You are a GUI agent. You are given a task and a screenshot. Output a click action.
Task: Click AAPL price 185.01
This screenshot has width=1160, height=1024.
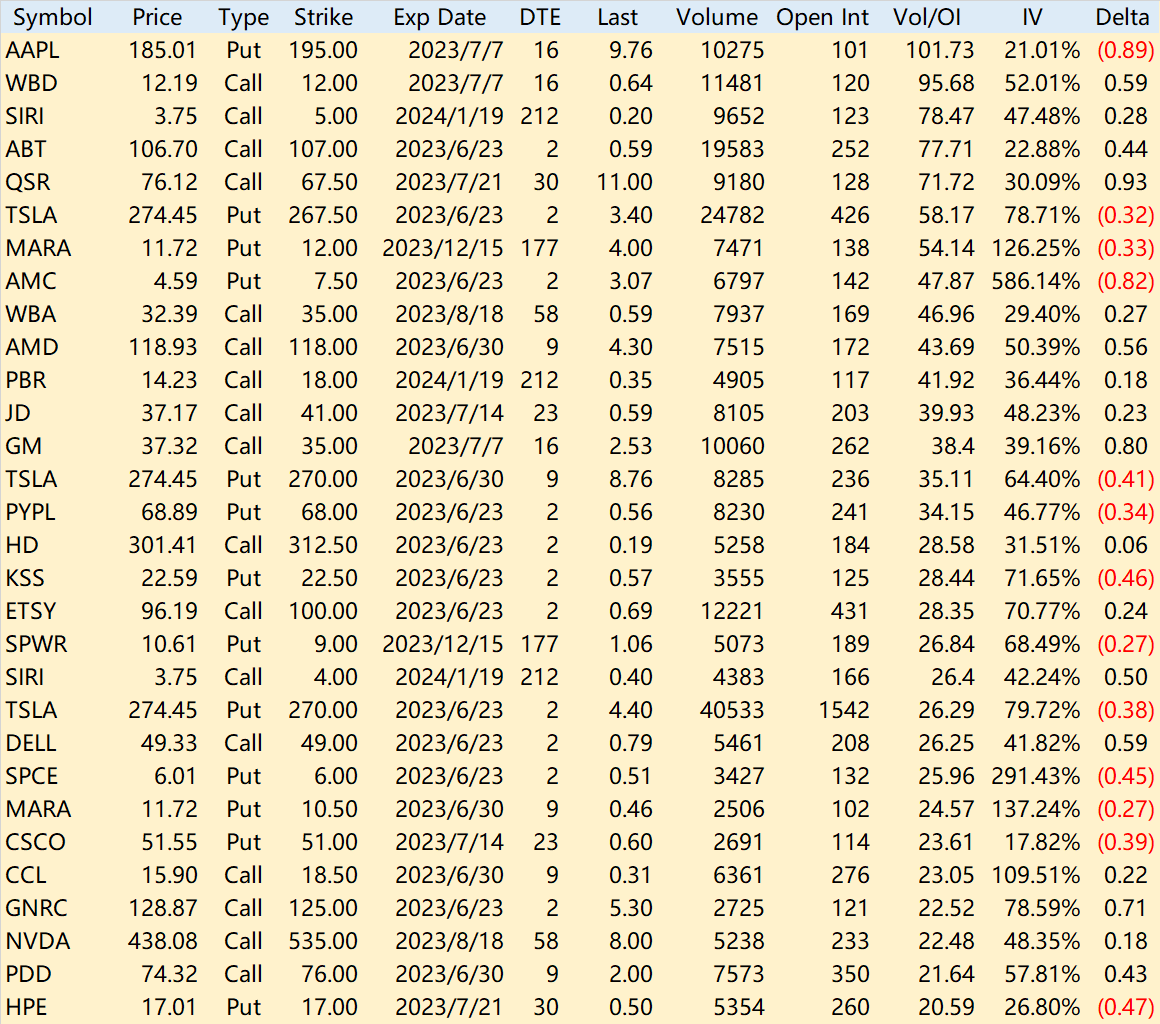163,50
